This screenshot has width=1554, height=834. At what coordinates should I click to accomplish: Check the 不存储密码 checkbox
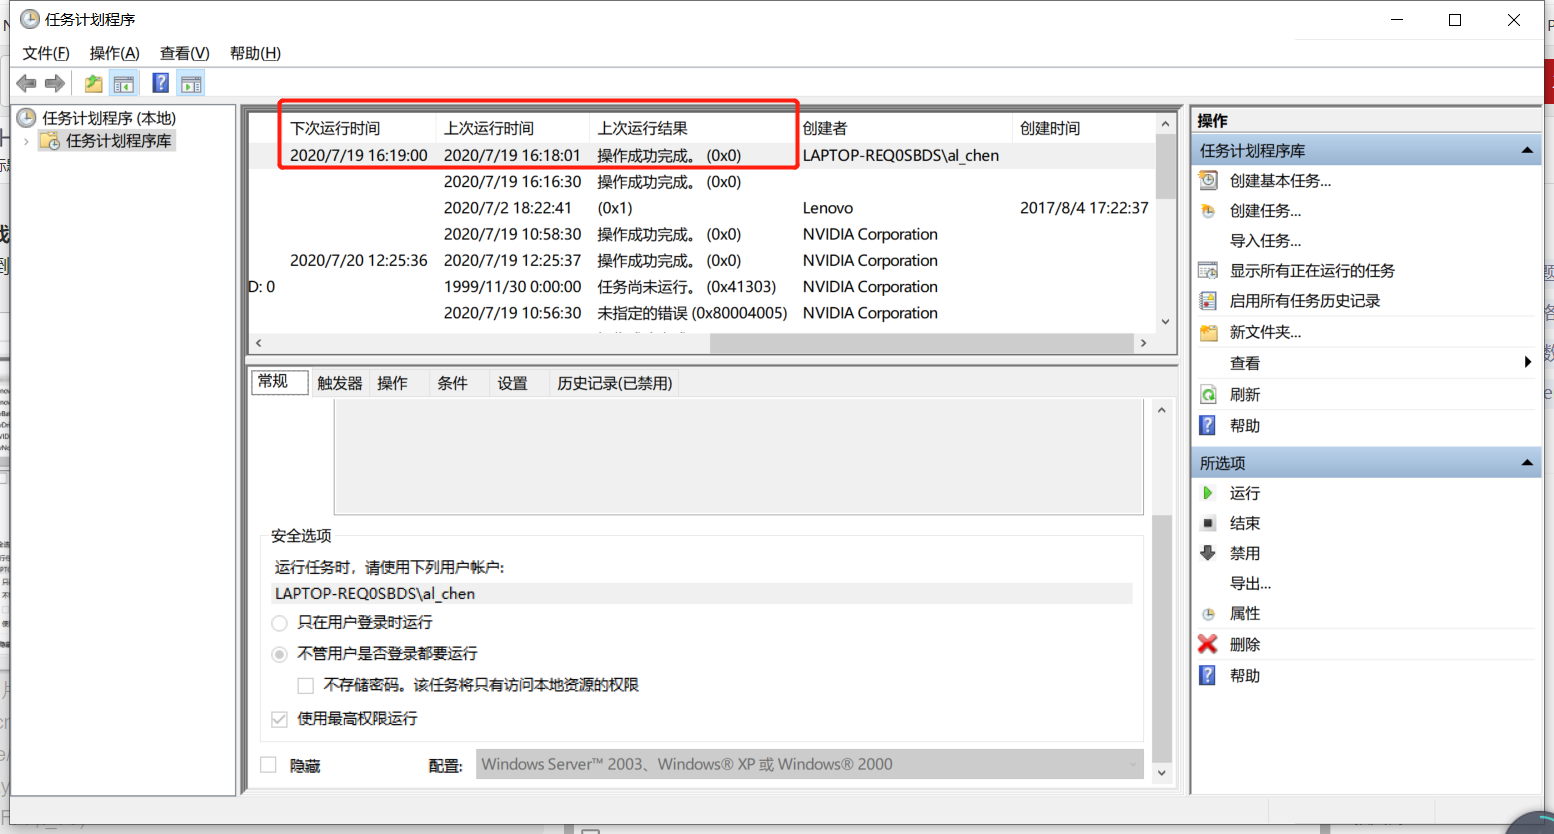coord(306,685)
